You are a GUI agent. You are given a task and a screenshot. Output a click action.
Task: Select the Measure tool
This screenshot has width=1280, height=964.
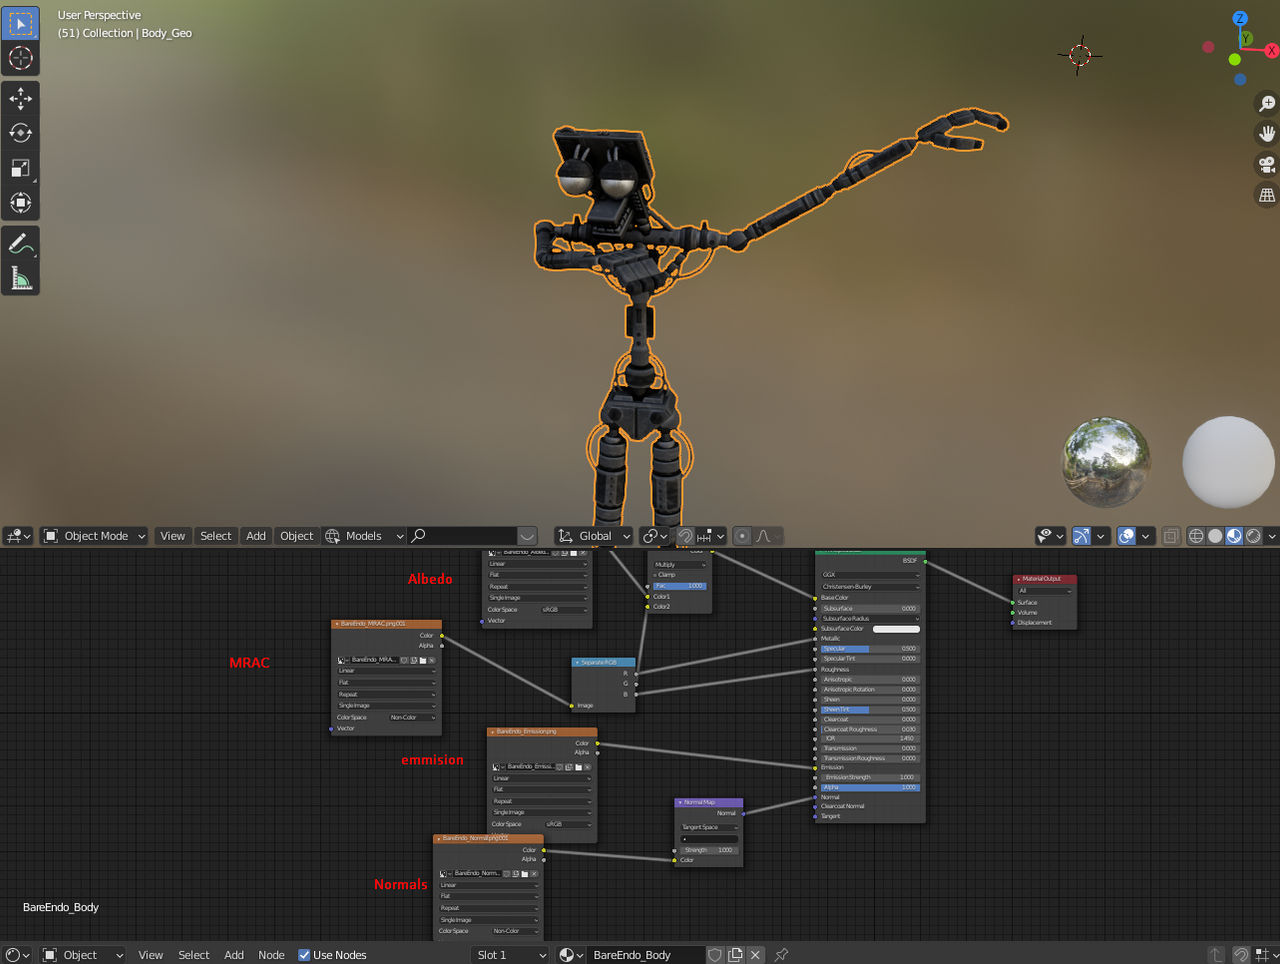coord(20,277)
